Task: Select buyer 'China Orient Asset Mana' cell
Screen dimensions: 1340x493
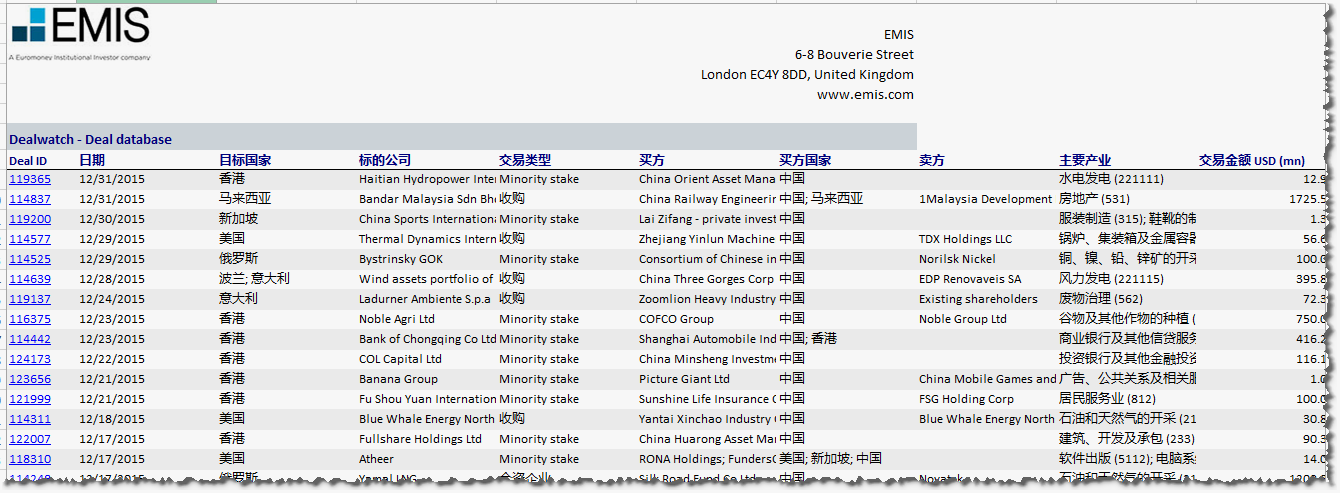Action: [707, 179]
